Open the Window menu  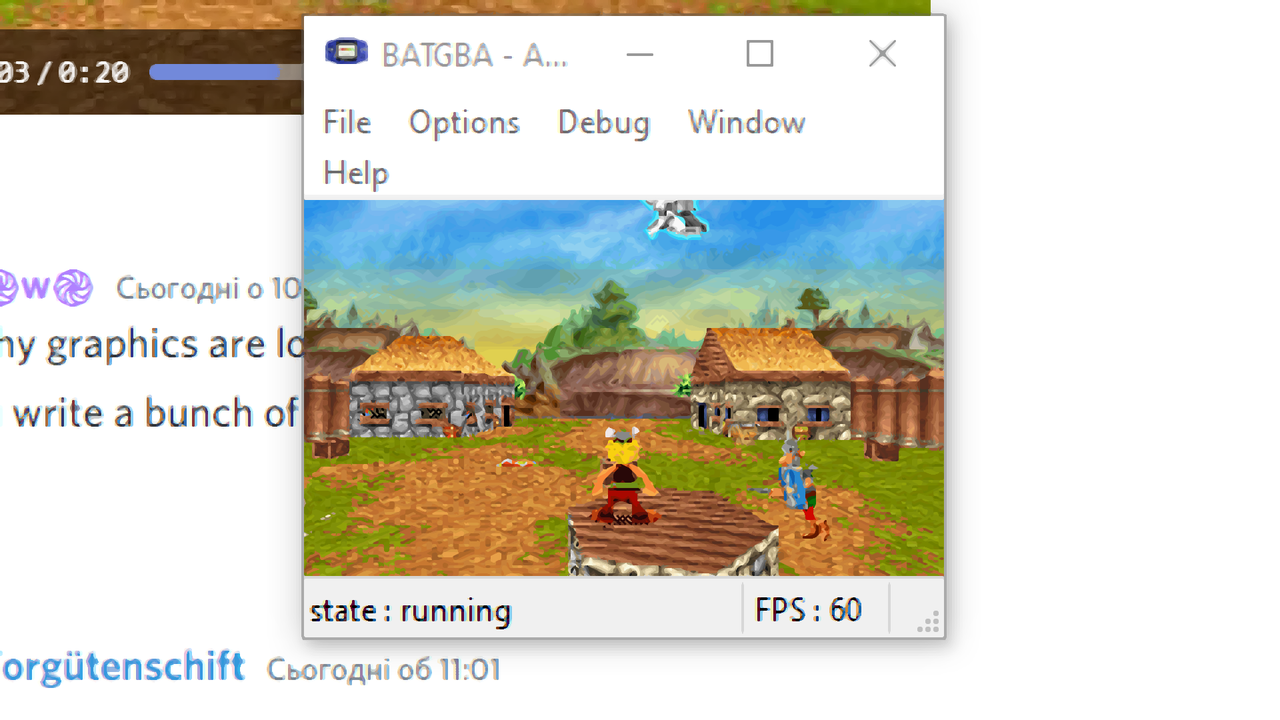746,122
